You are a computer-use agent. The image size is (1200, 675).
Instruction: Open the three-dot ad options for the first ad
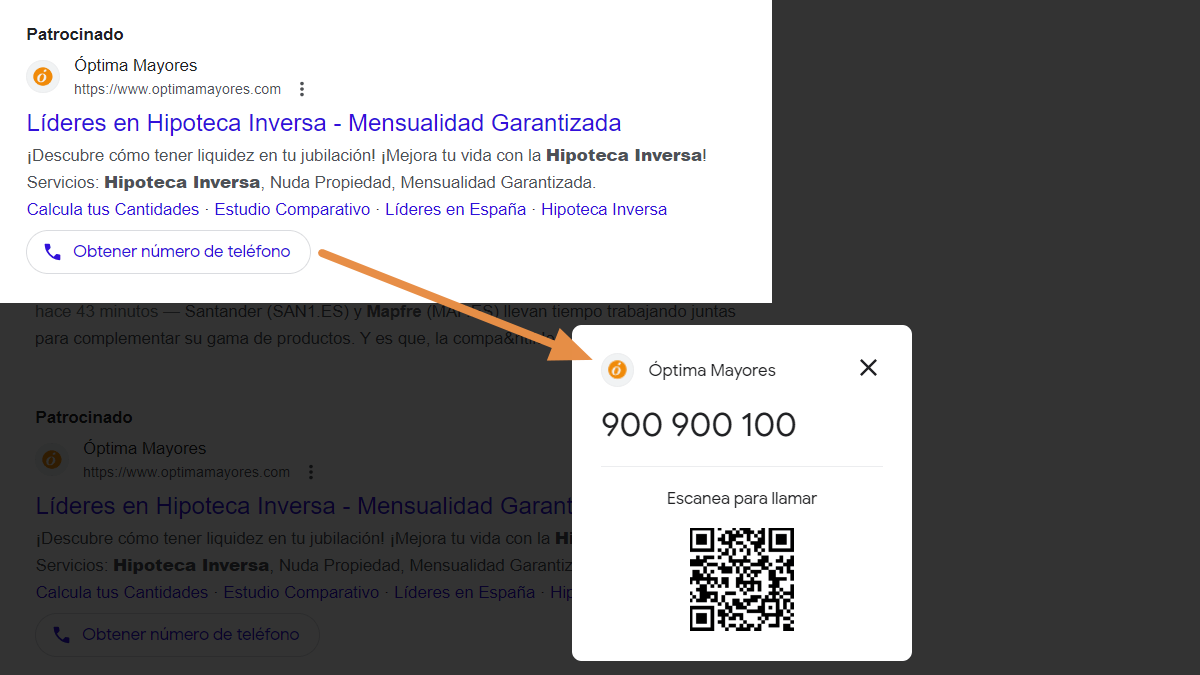(302, 88)
